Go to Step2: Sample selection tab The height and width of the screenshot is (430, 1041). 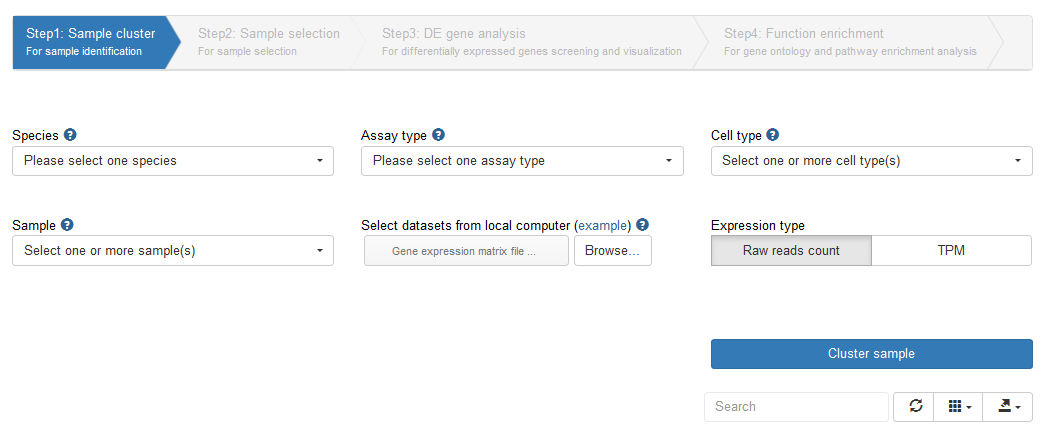click(268, 42)
